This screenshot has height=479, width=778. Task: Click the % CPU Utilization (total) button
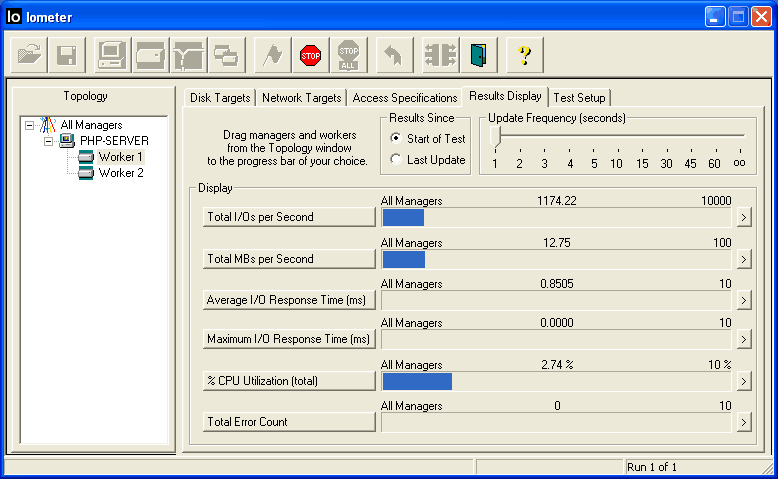pos(289,381)
